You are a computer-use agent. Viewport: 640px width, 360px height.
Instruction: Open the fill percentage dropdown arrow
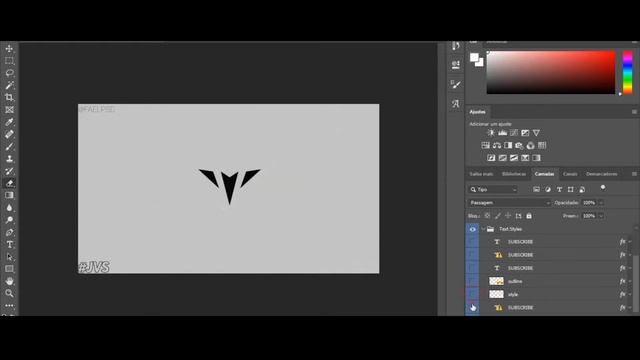click(x=601, y=216)
